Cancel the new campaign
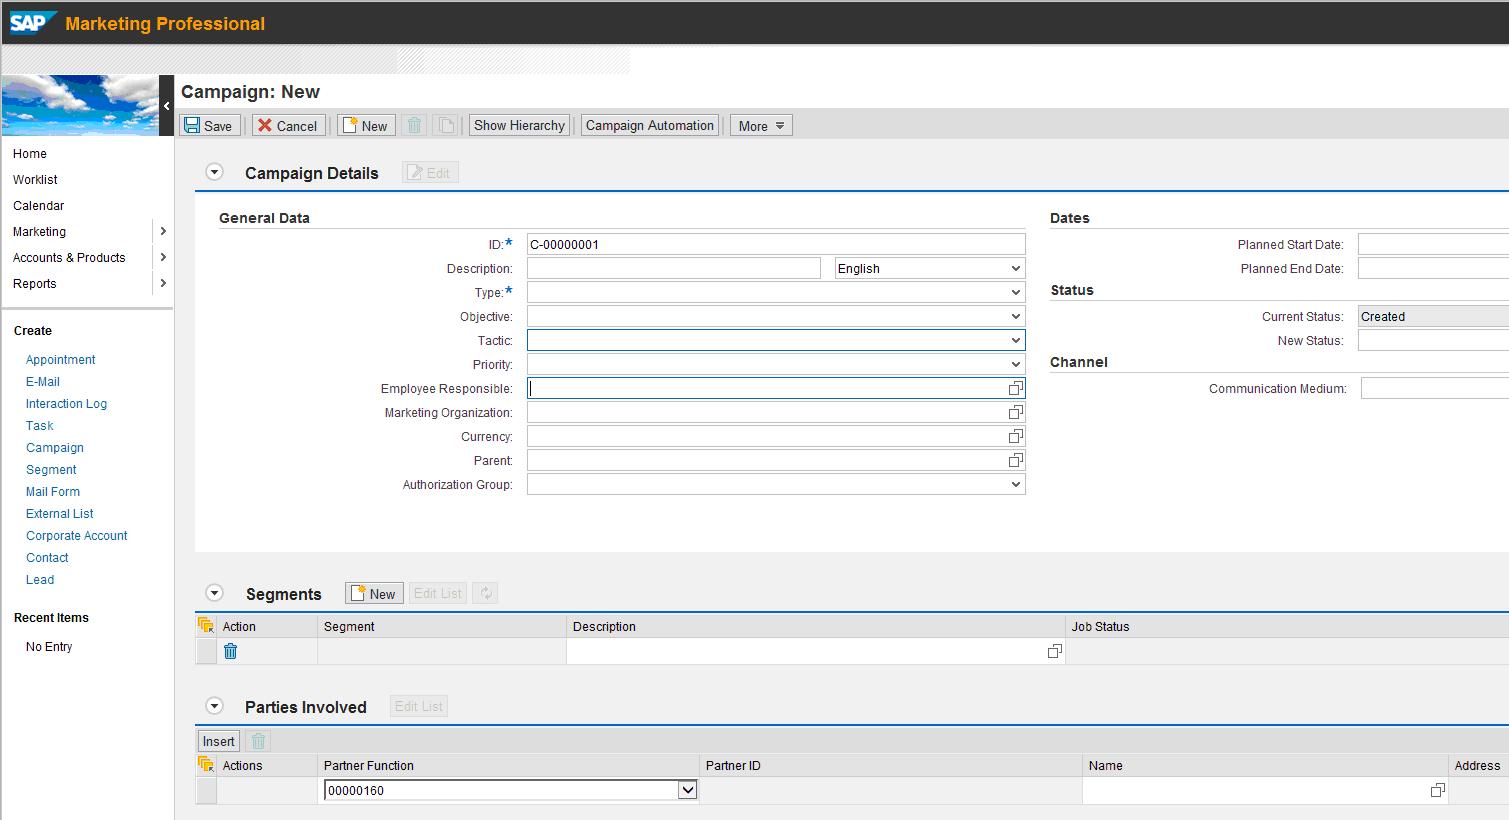This screenshot has width=1509, height=820. coord(287,125)
